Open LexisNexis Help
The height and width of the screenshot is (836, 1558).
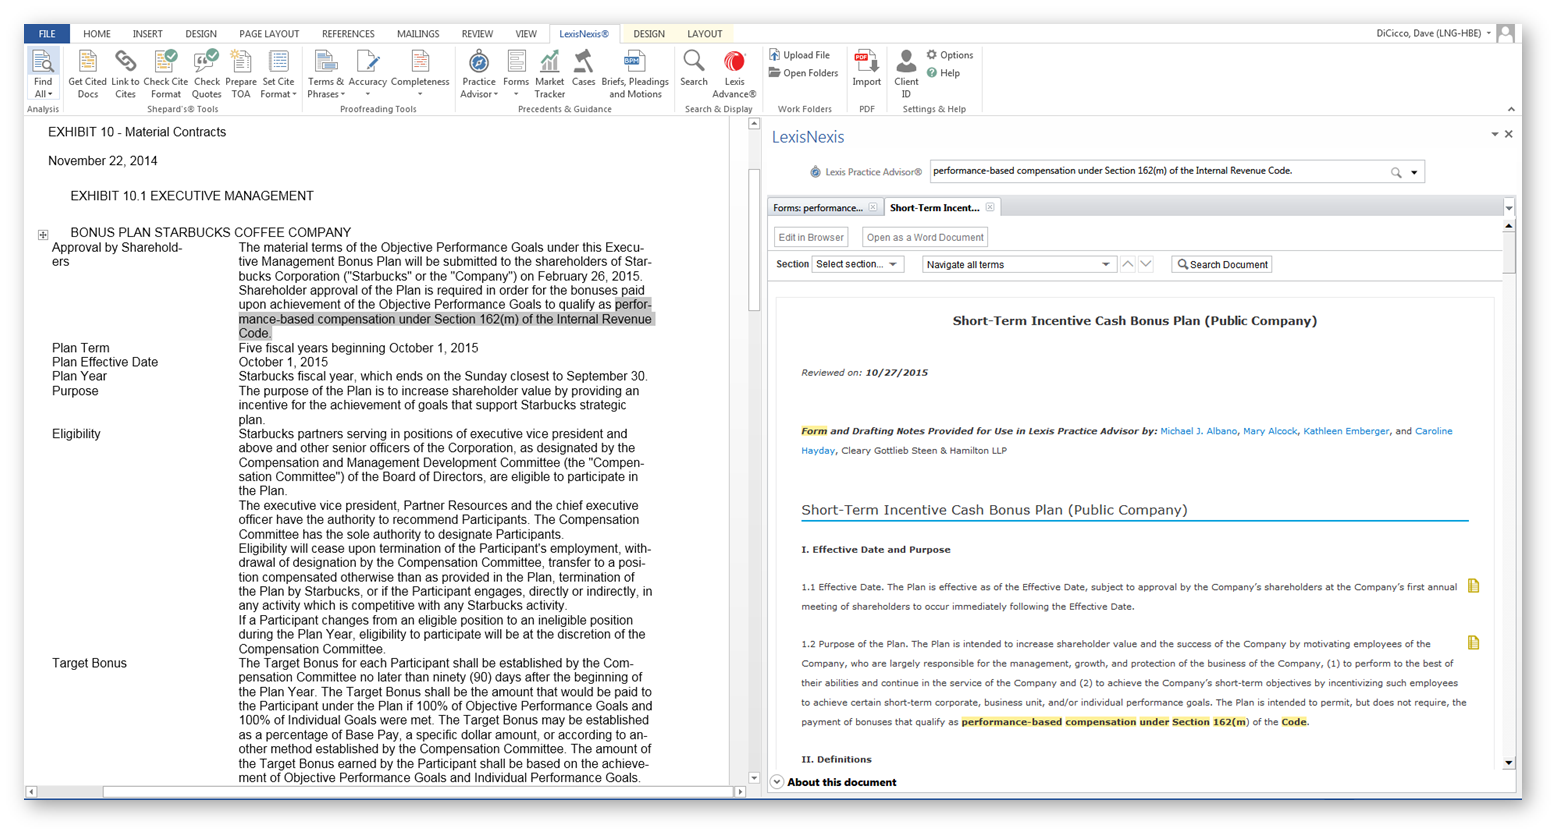coord(943,73)
